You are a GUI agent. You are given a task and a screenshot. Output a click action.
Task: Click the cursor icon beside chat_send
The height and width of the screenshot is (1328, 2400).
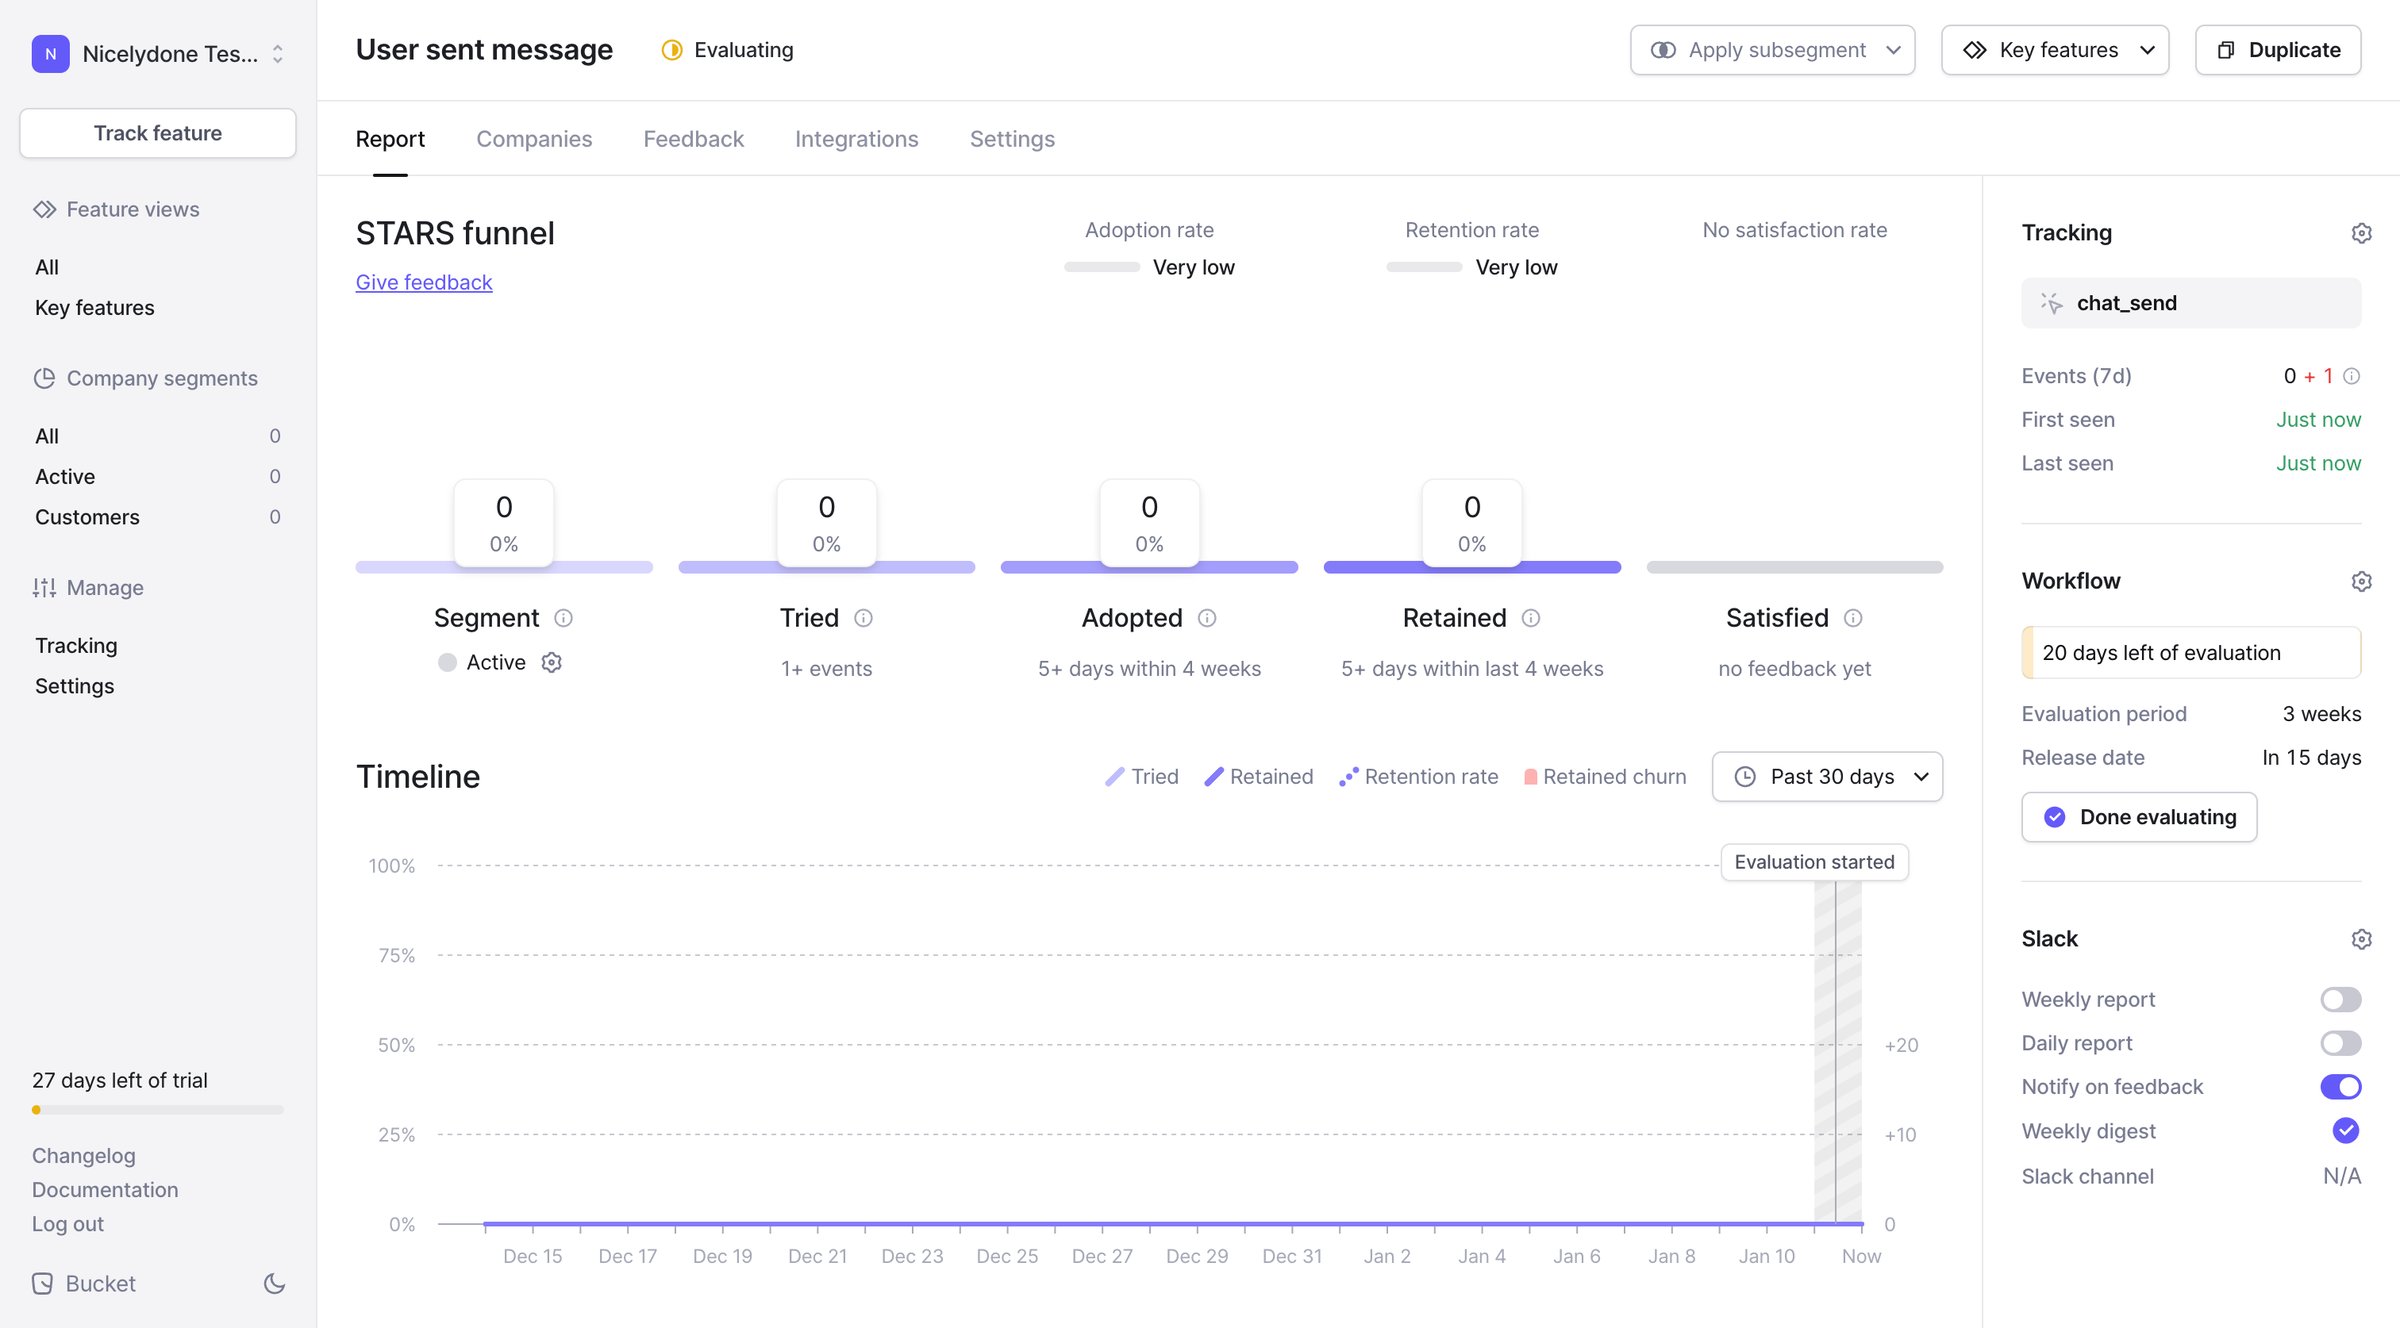tap(2052, 303)
